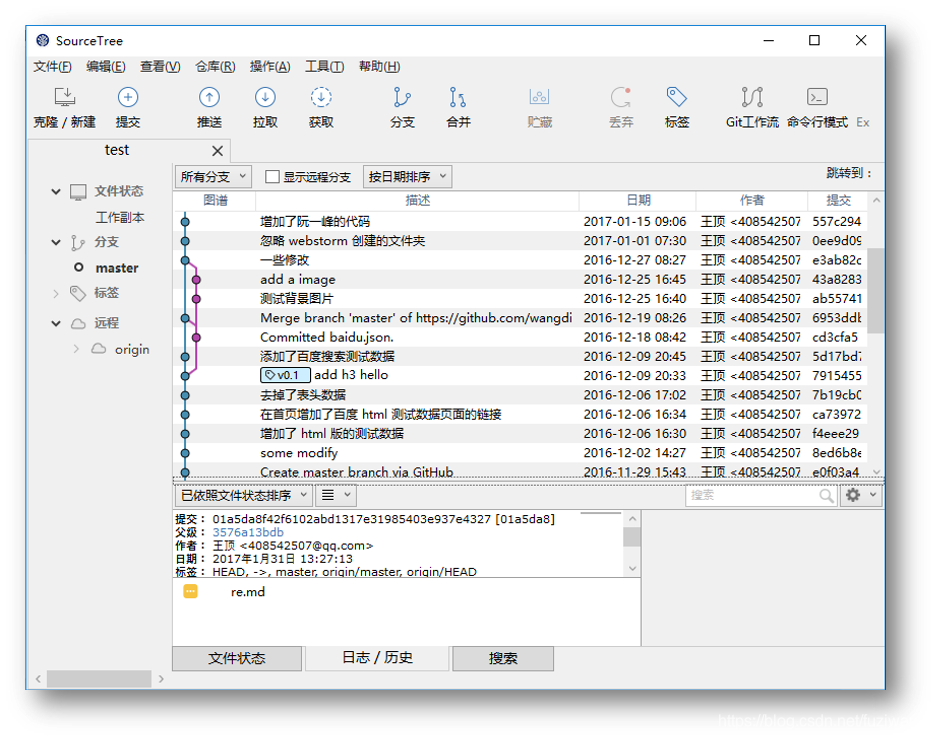Screen dimensions: 936x740
Task: Collapse the 分支 sidebar section
Action: [56, 242]
